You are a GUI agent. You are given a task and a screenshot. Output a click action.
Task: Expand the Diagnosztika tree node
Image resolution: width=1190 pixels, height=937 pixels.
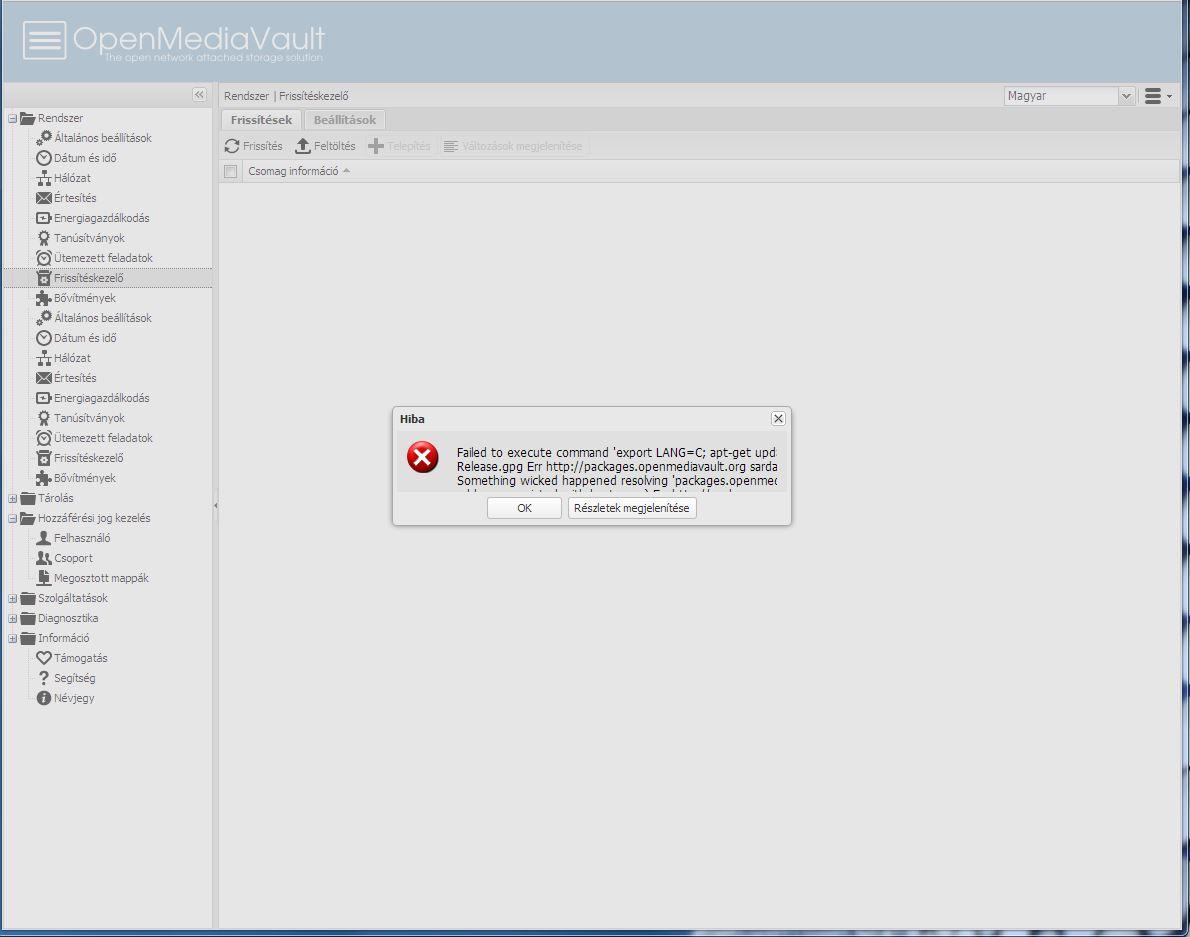(13, 618)
